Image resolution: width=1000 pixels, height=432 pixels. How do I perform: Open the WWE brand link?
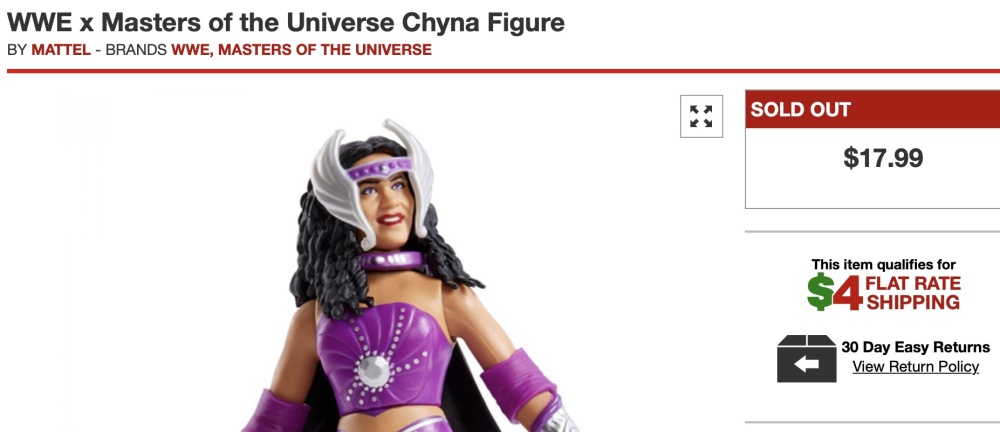(191, 49)
